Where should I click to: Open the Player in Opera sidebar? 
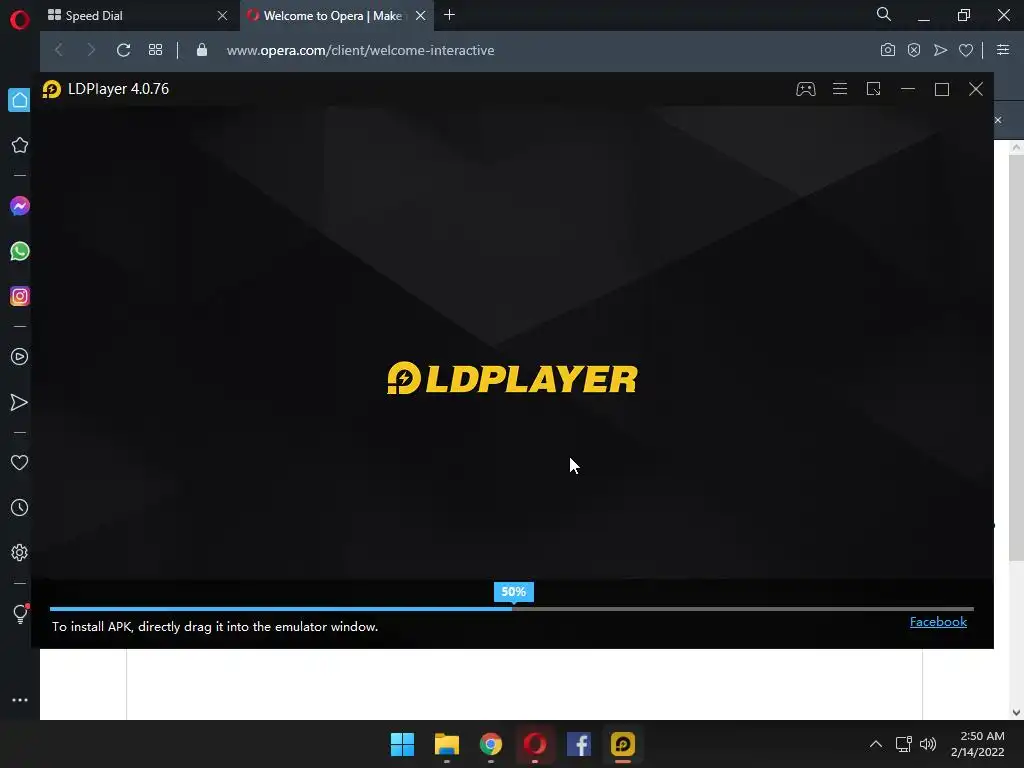click(20, 357)
